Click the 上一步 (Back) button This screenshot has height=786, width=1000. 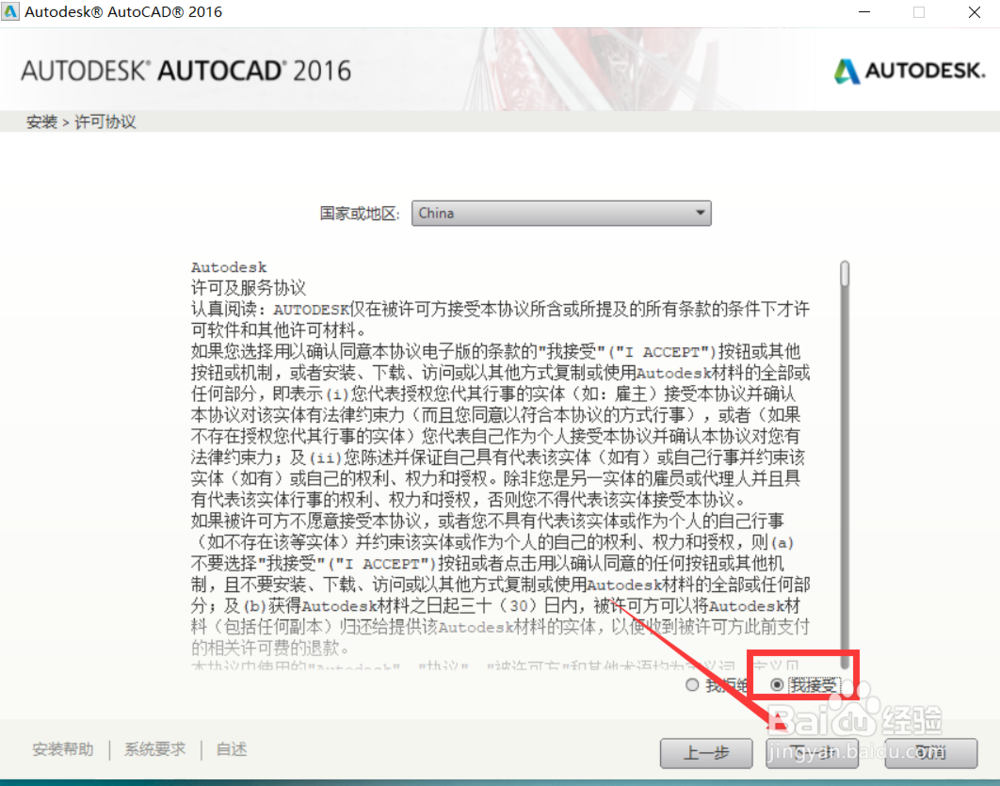706,753
